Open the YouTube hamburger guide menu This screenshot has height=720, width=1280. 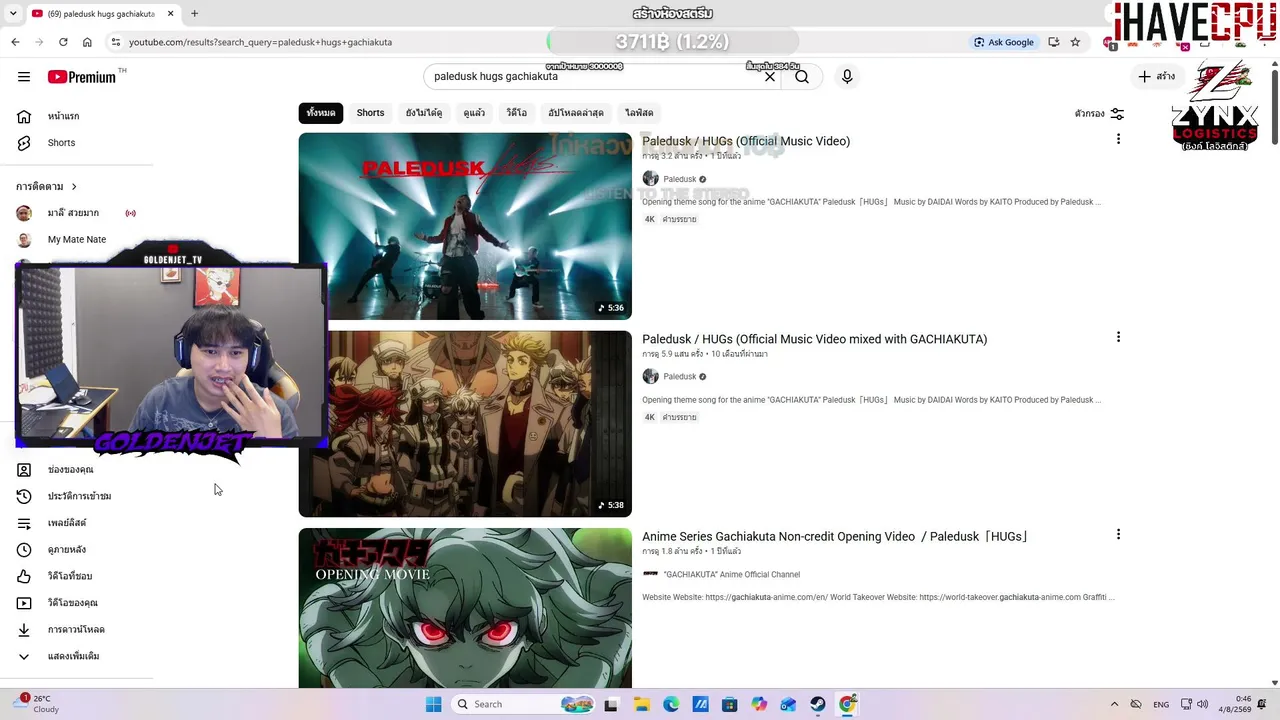click(24, 77)
